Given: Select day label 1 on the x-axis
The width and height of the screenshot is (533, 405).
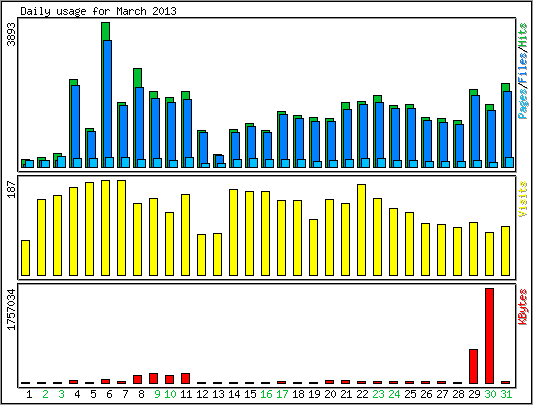Looking at the screenshot, I should [x=29, y=394].
